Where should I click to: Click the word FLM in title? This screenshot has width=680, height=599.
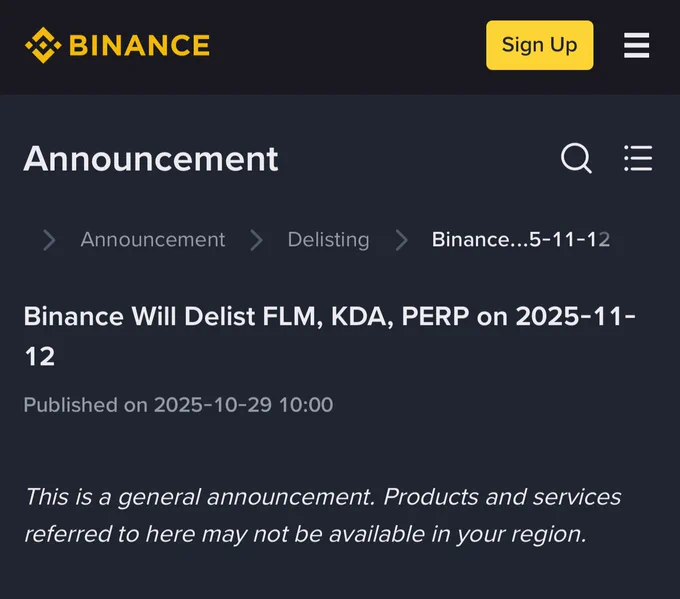pos(293,317)
